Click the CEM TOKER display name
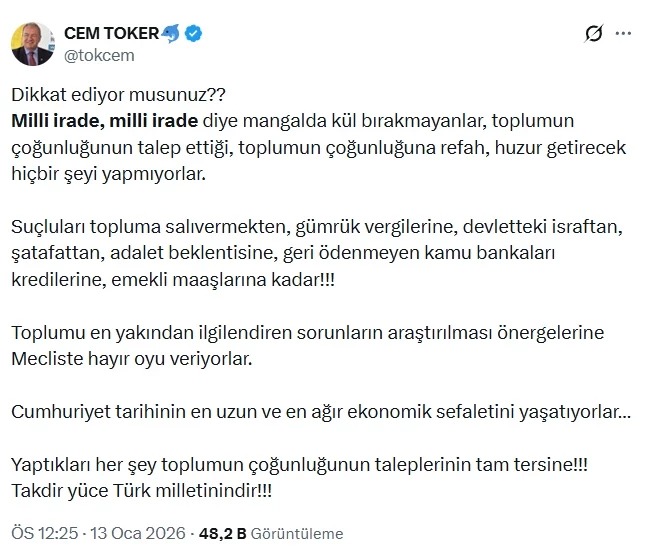The width and height of the screenshot is (650, 557). [x=111, y=34]
